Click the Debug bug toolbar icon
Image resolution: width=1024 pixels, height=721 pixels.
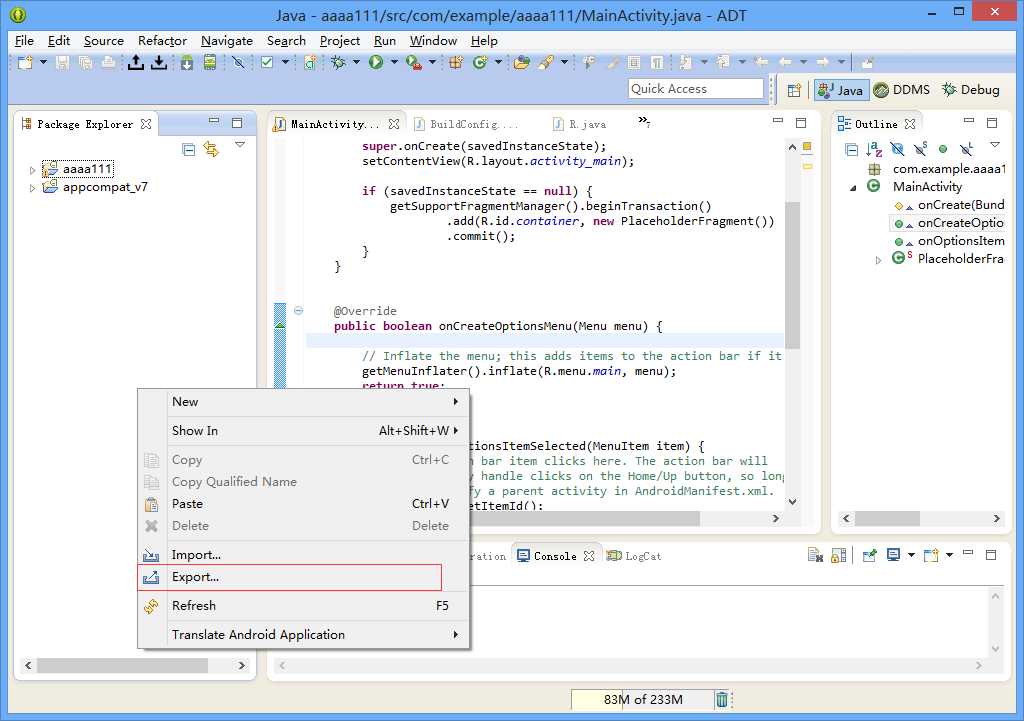pos(338,63)
